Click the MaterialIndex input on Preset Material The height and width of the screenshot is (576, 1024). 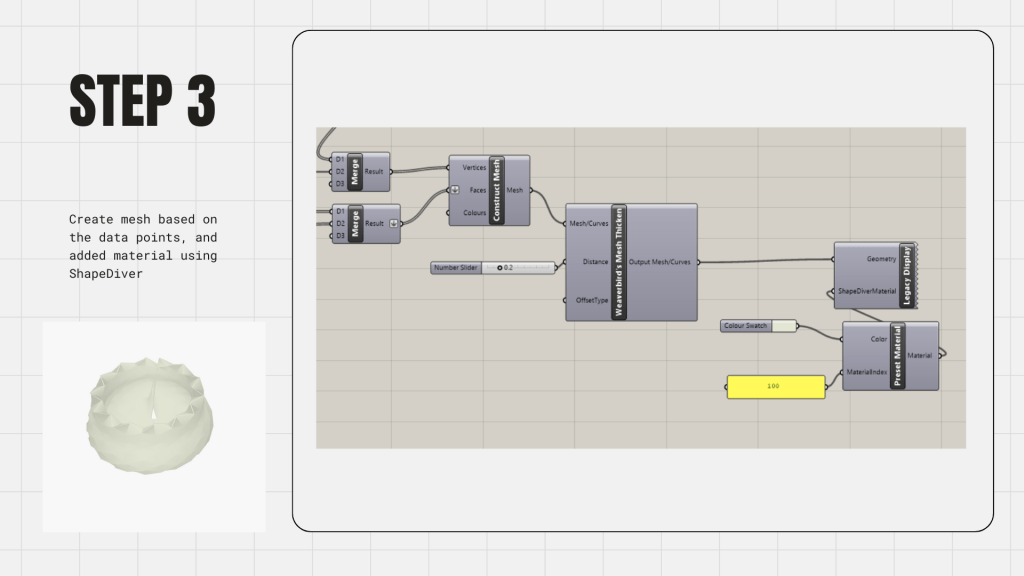click(x=866, y=372)
